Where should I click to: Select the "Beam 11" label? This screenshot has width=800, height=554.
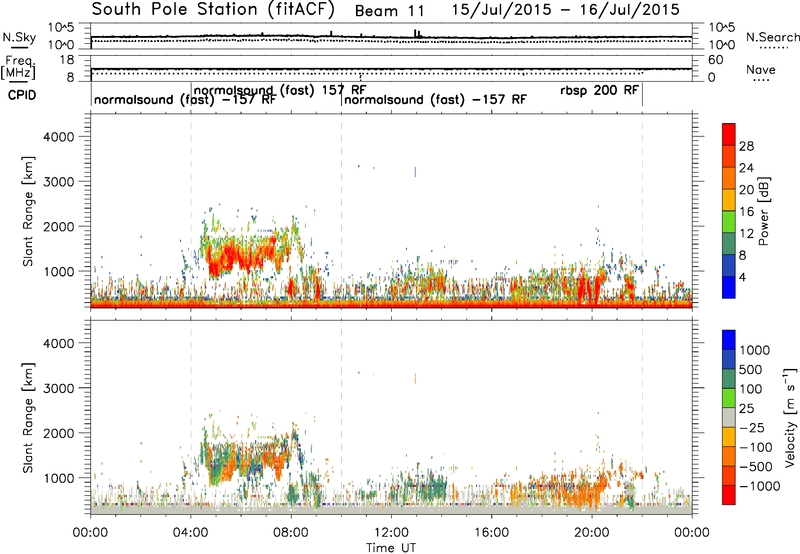tap(389, 10)
